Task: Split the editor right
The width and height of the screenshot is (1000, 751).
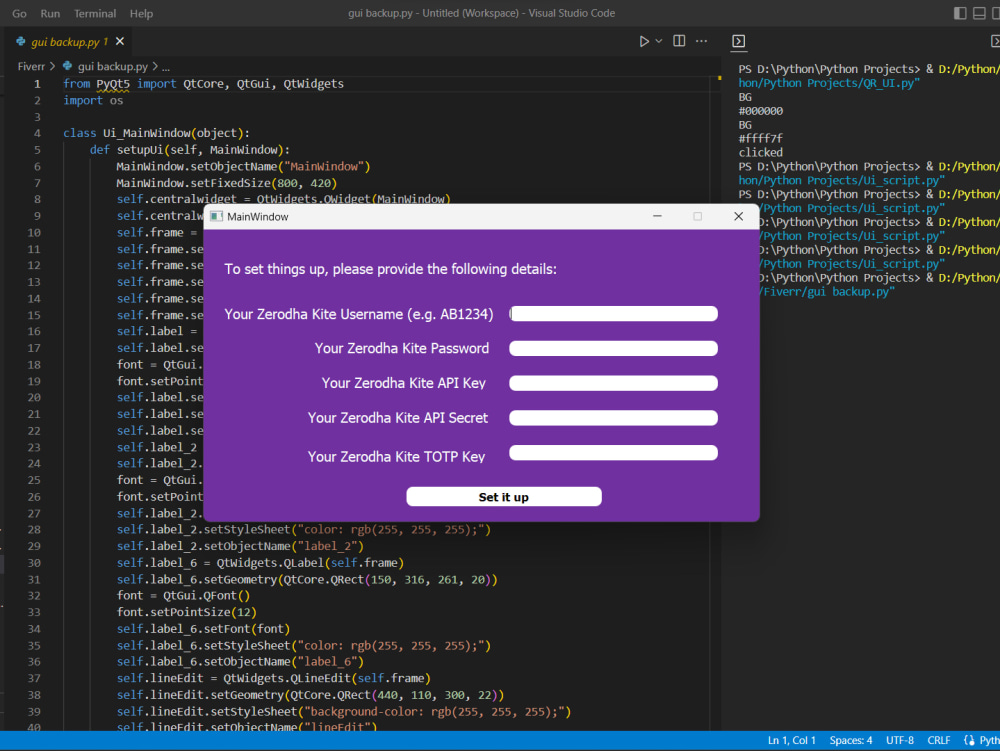Action: pos(679,41)
